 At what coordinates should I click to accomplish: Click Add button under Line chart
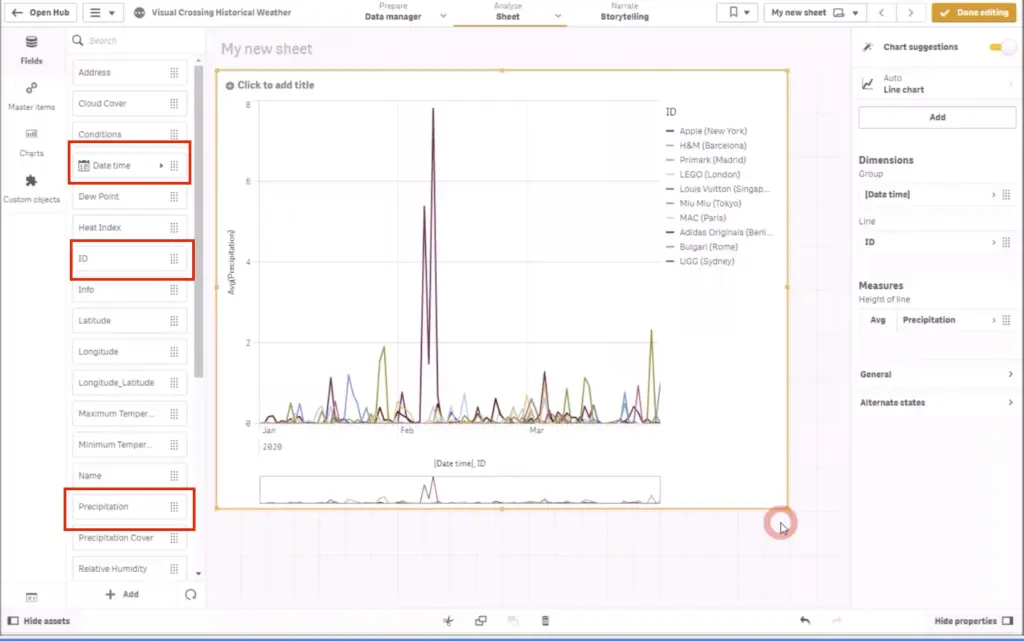point(937,117)
